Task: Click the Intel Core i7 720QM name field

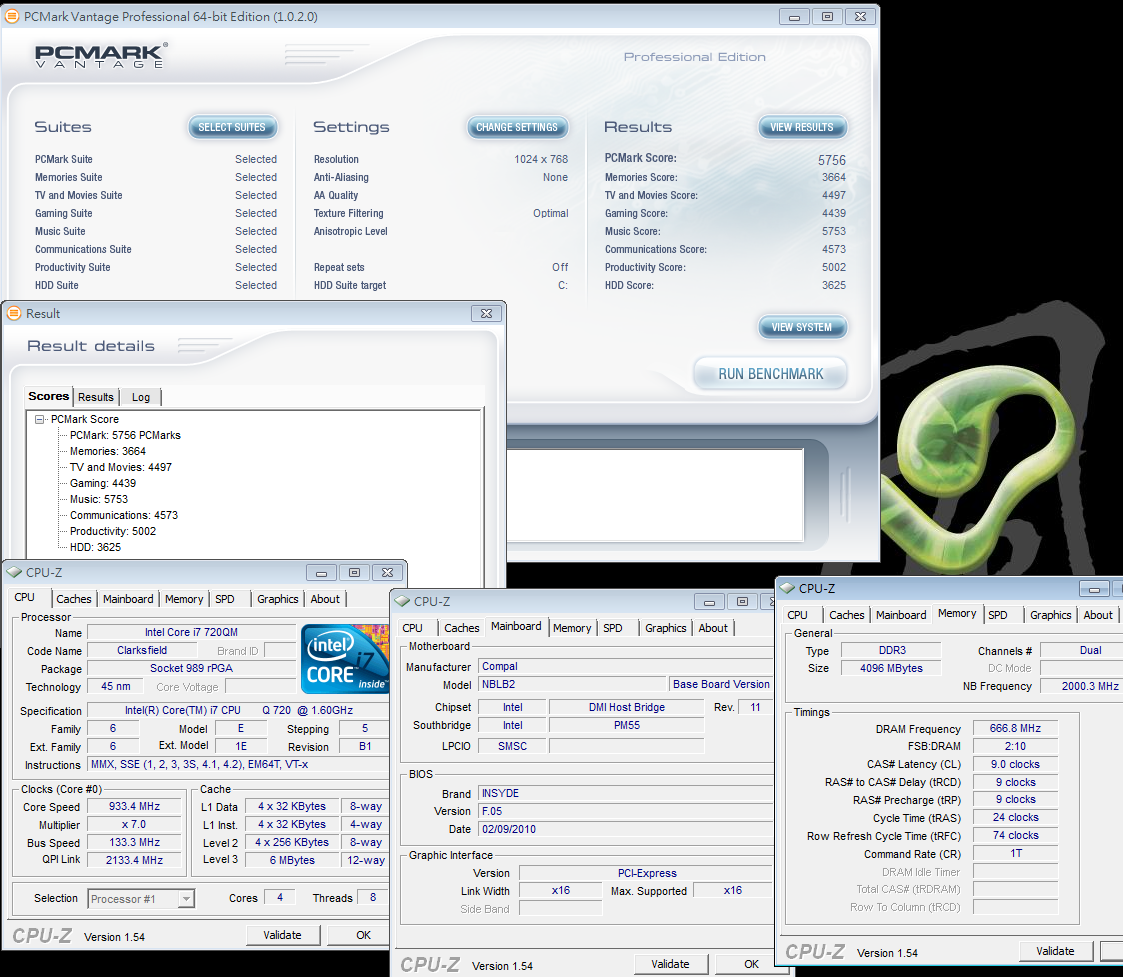Action: [x=191, y=632]
